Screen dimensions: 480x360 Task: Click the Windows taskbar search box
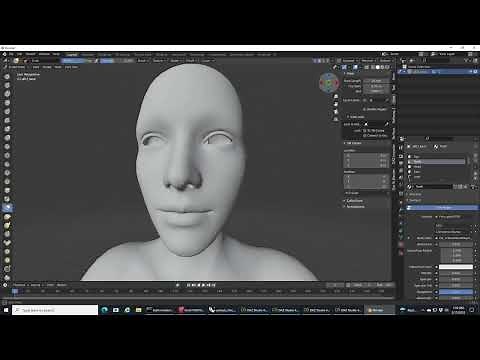55,310
